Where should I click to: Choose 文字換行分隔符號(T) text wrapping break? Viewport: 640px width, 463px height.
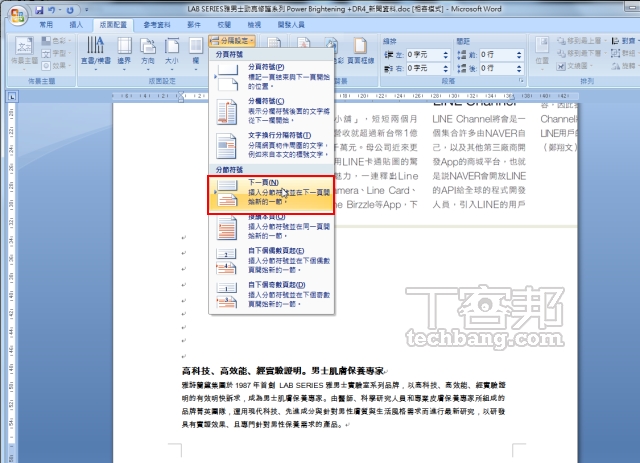[271, 145]
